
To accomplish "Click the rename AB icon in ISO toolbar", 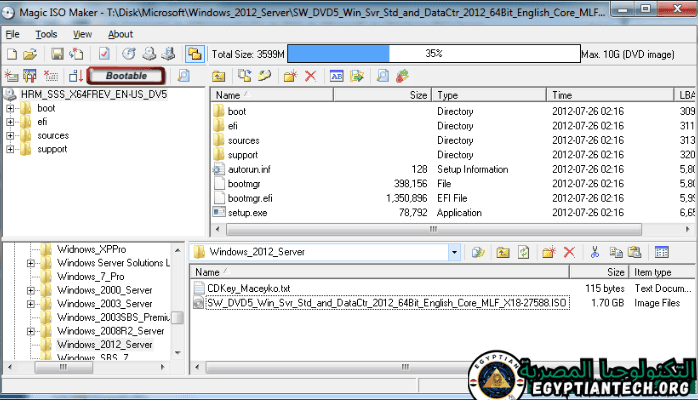I will pos(336,75).
